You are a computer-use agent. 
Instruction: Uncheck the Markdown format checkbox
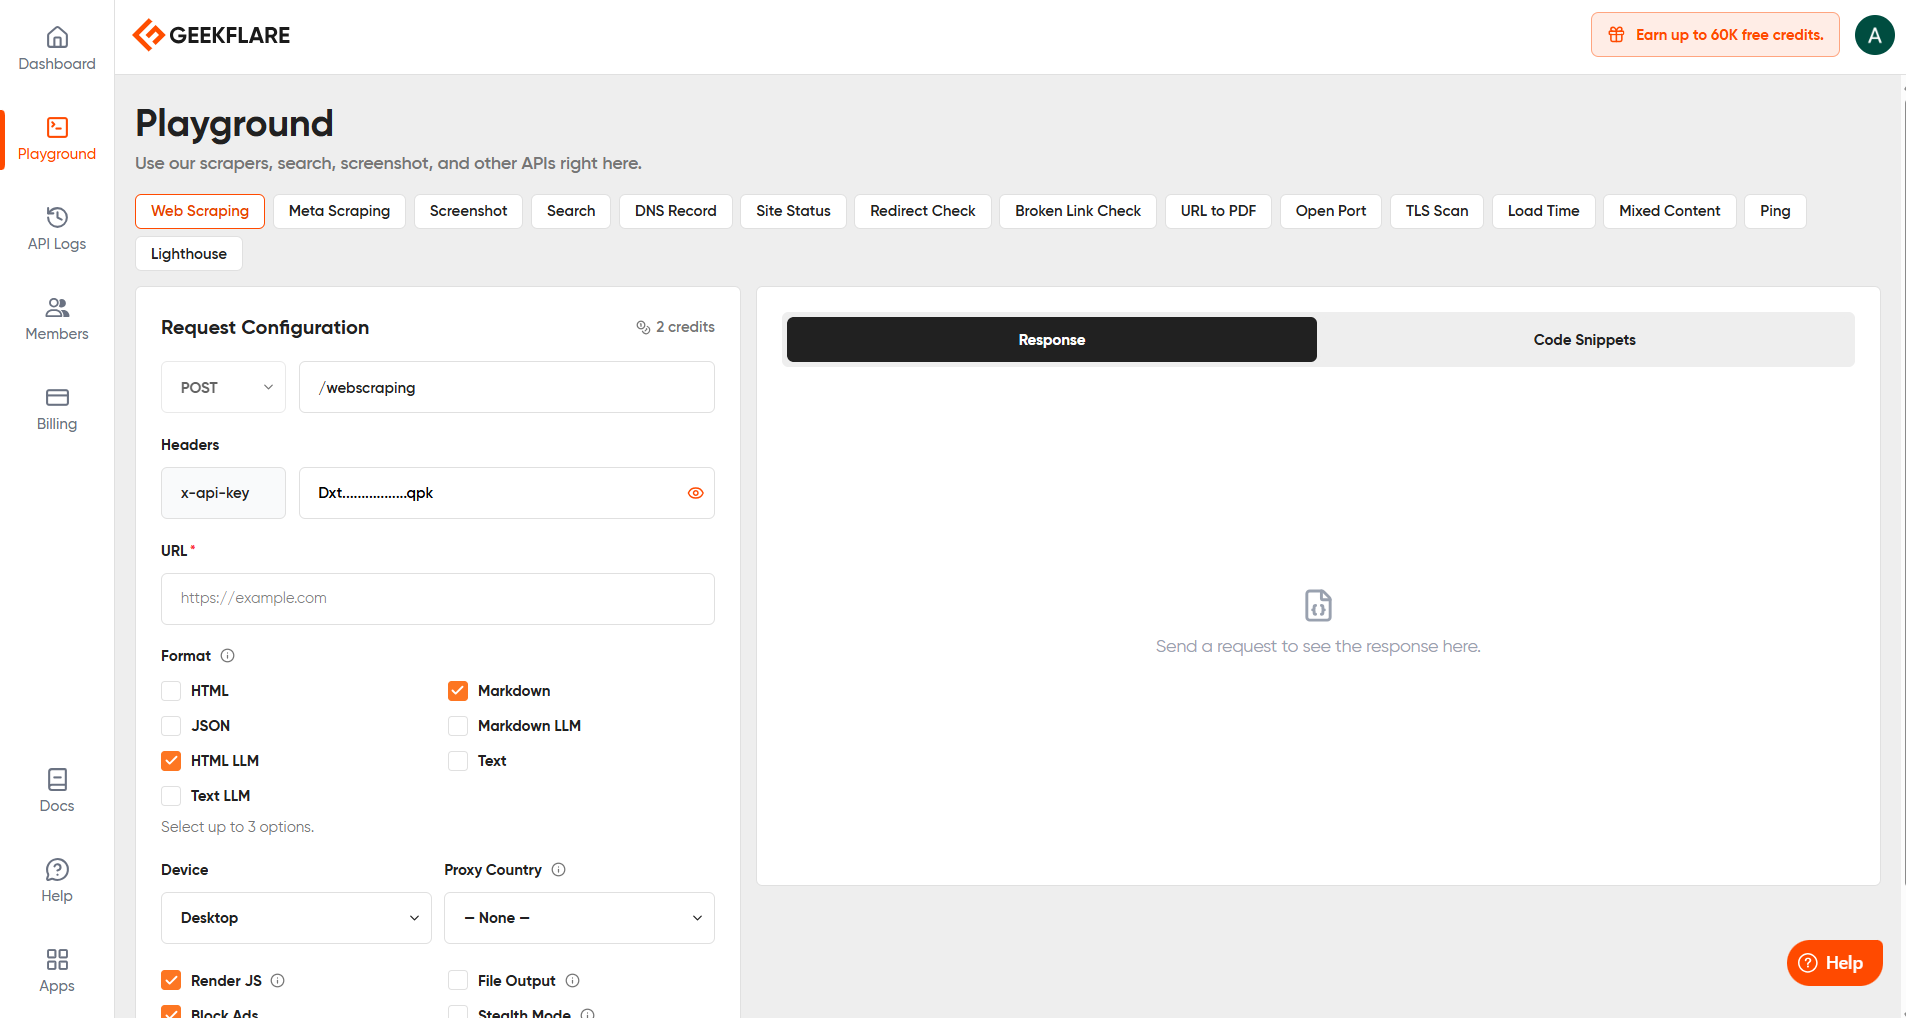[x=458, y=691]
